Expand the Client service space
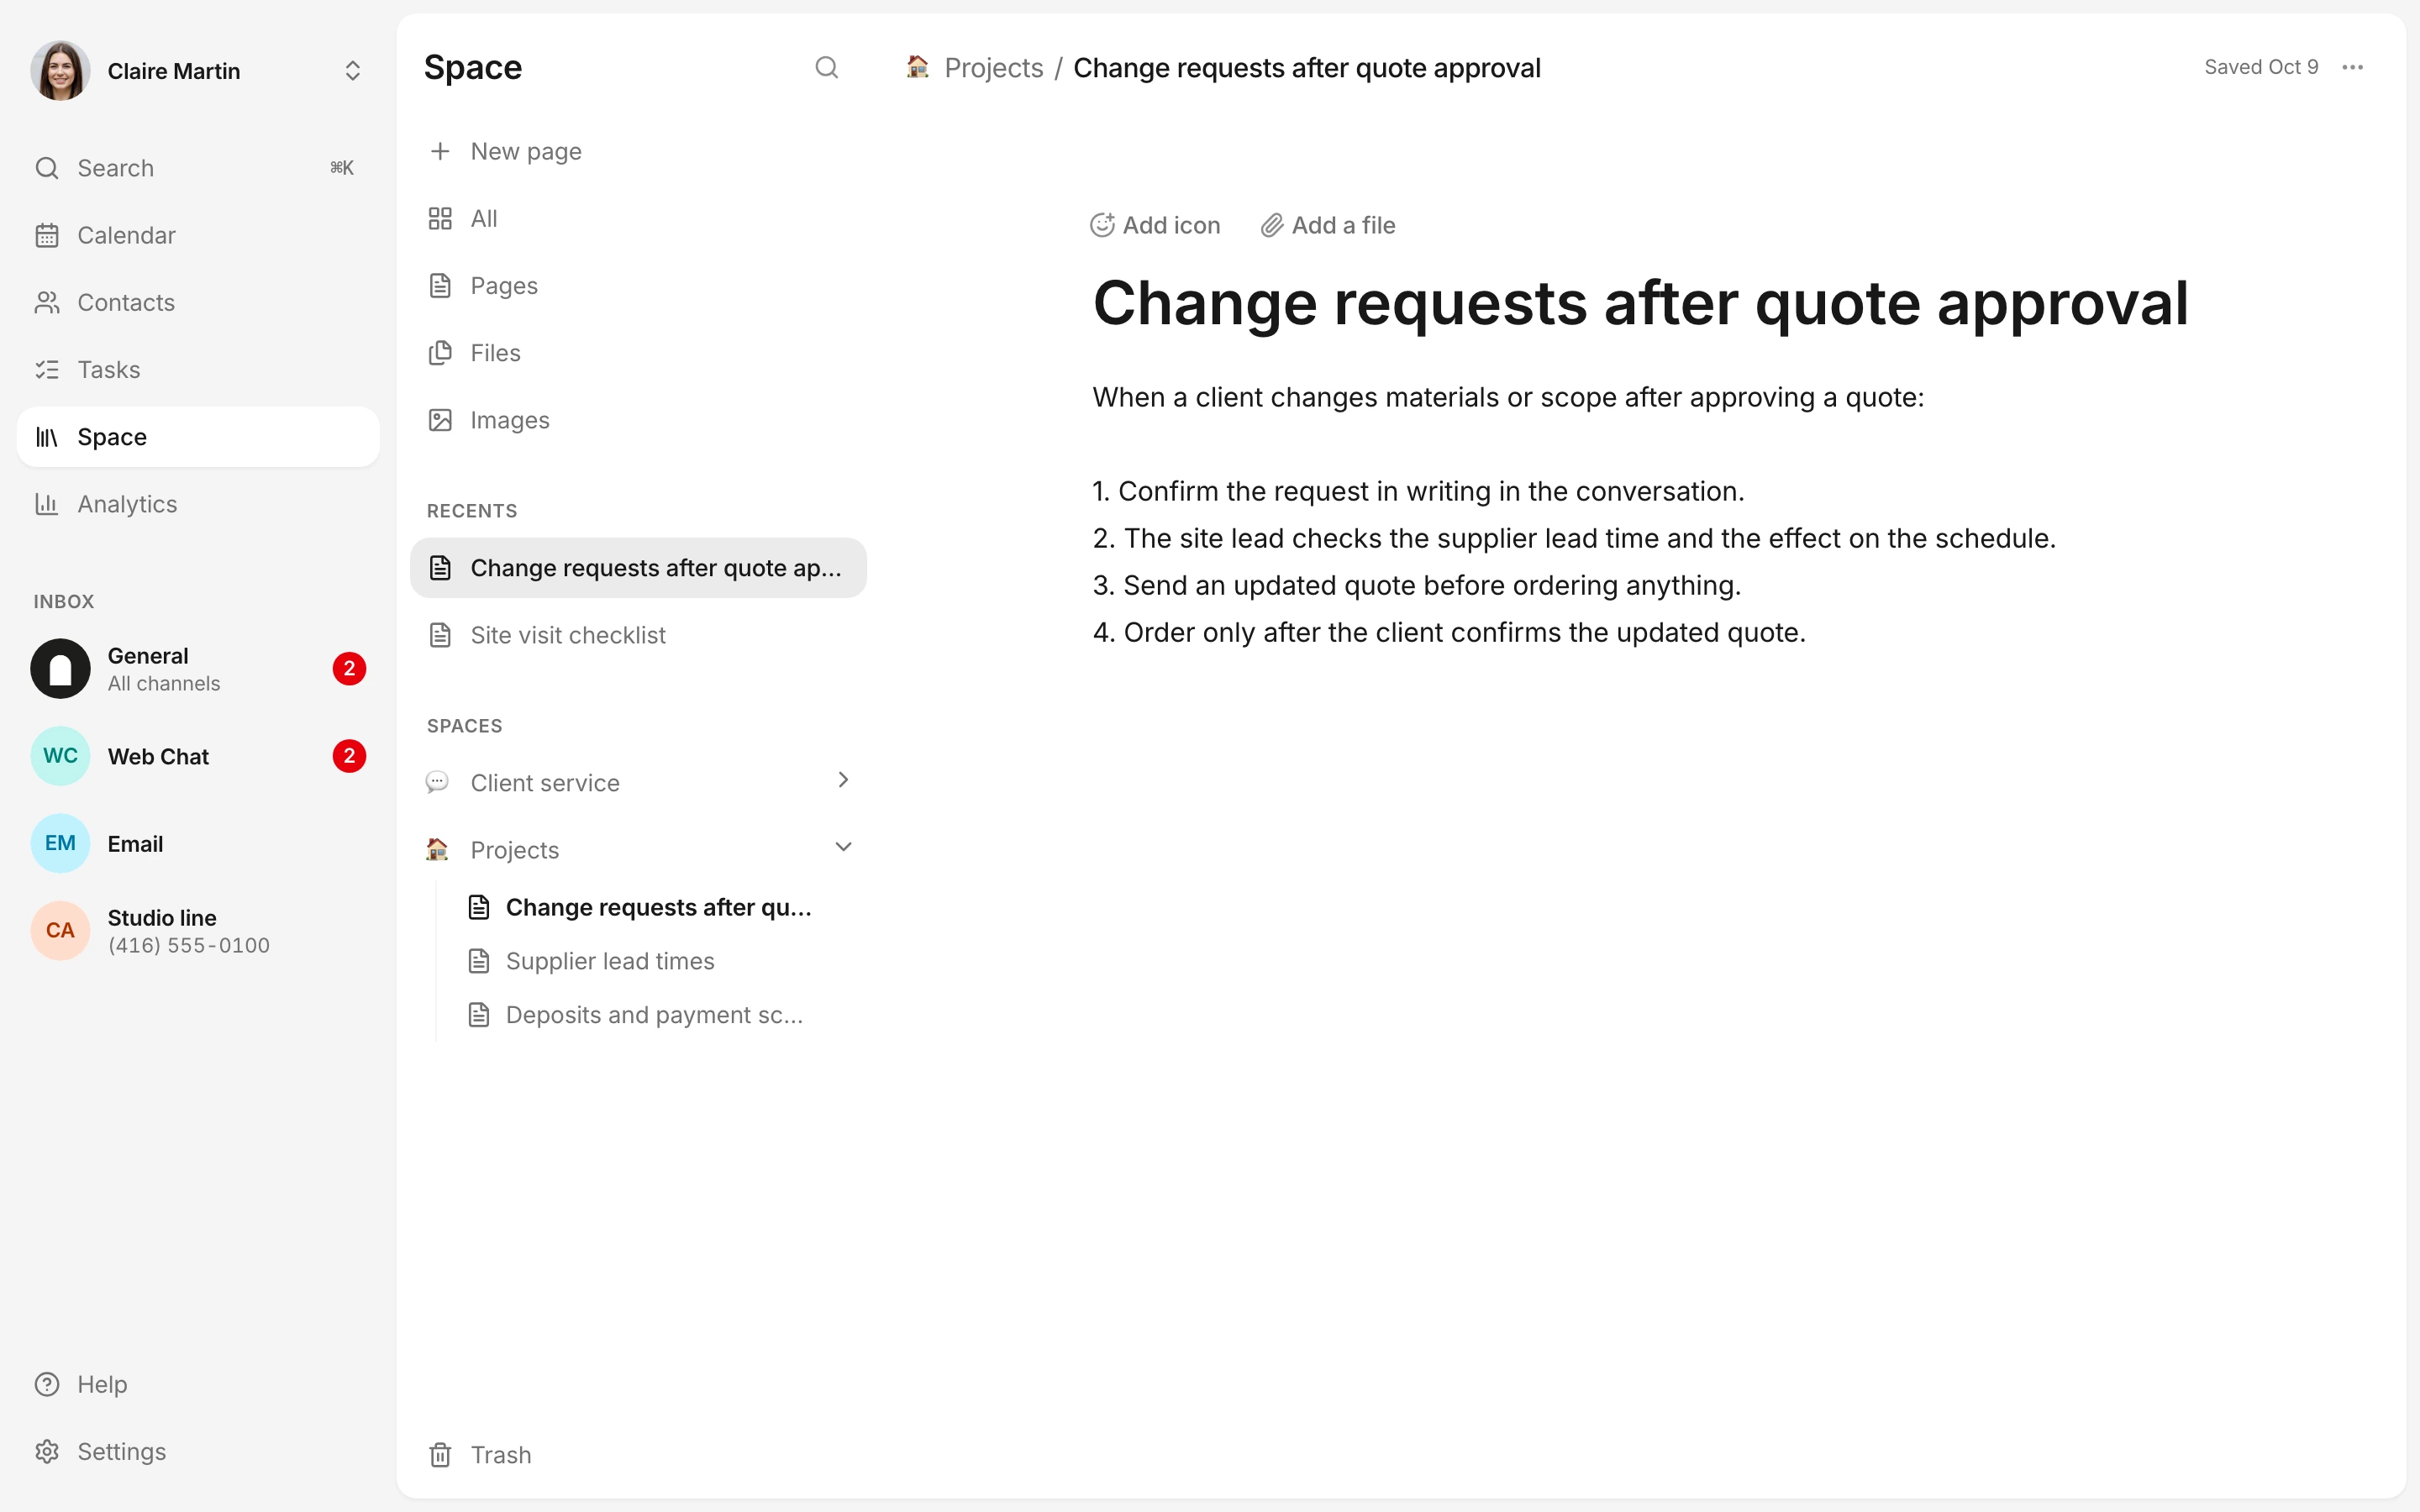Image resolution: width=2420 pixels, height=1512 pixels. coord(843,780)
